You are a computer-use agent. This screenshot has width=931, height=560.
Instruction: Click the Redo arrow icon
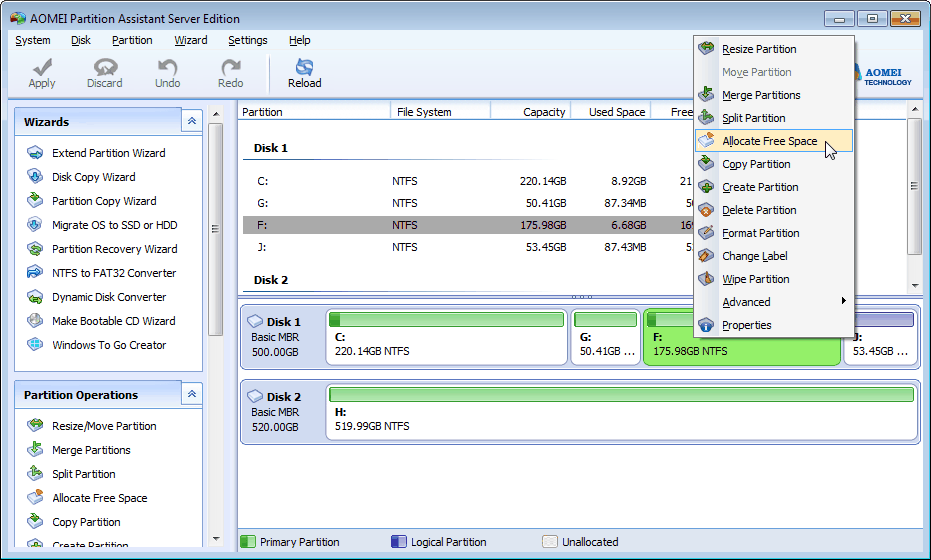click(x=230, y=67)
